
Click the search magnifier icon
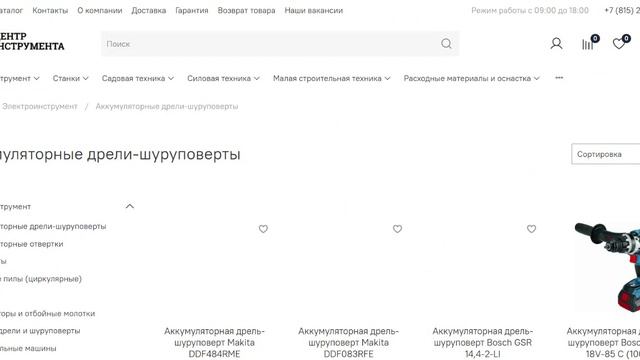446,43
